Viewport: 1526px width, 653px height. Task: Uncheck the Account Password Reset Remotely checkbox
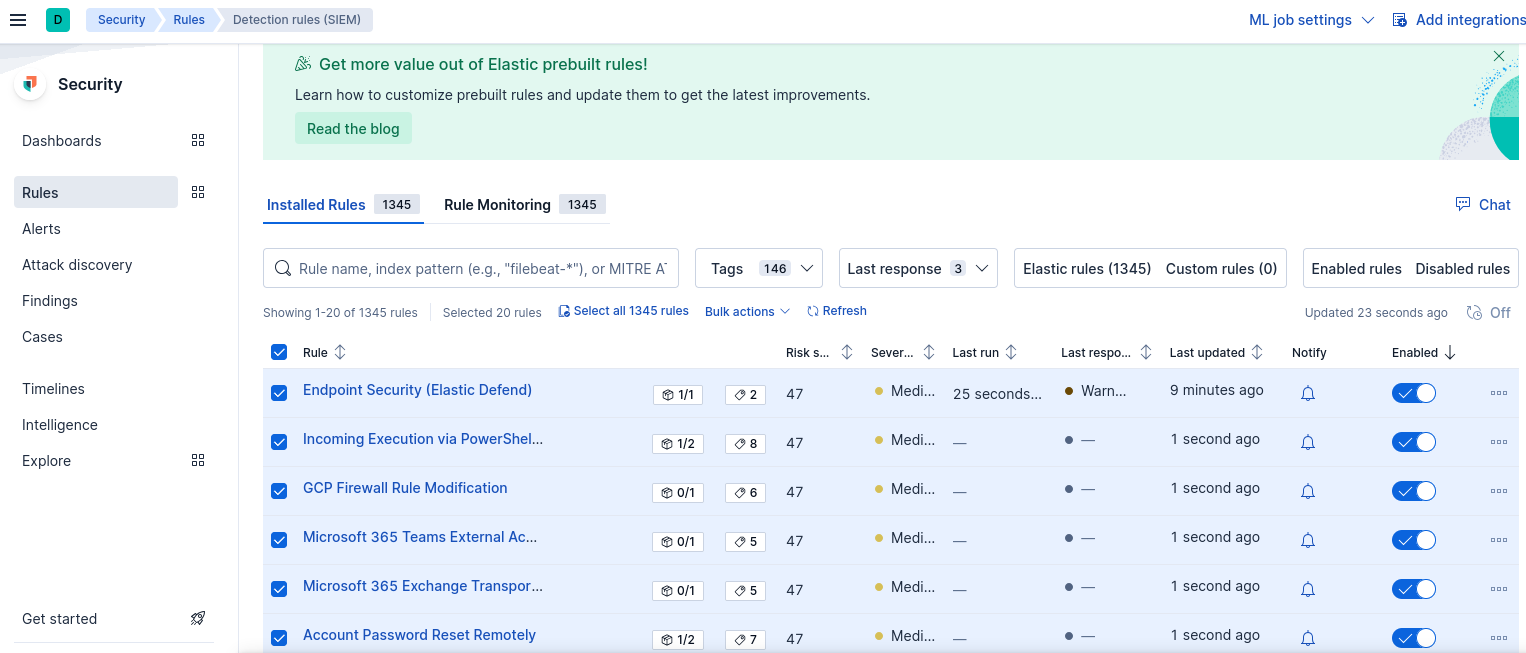tap(279, 638)
